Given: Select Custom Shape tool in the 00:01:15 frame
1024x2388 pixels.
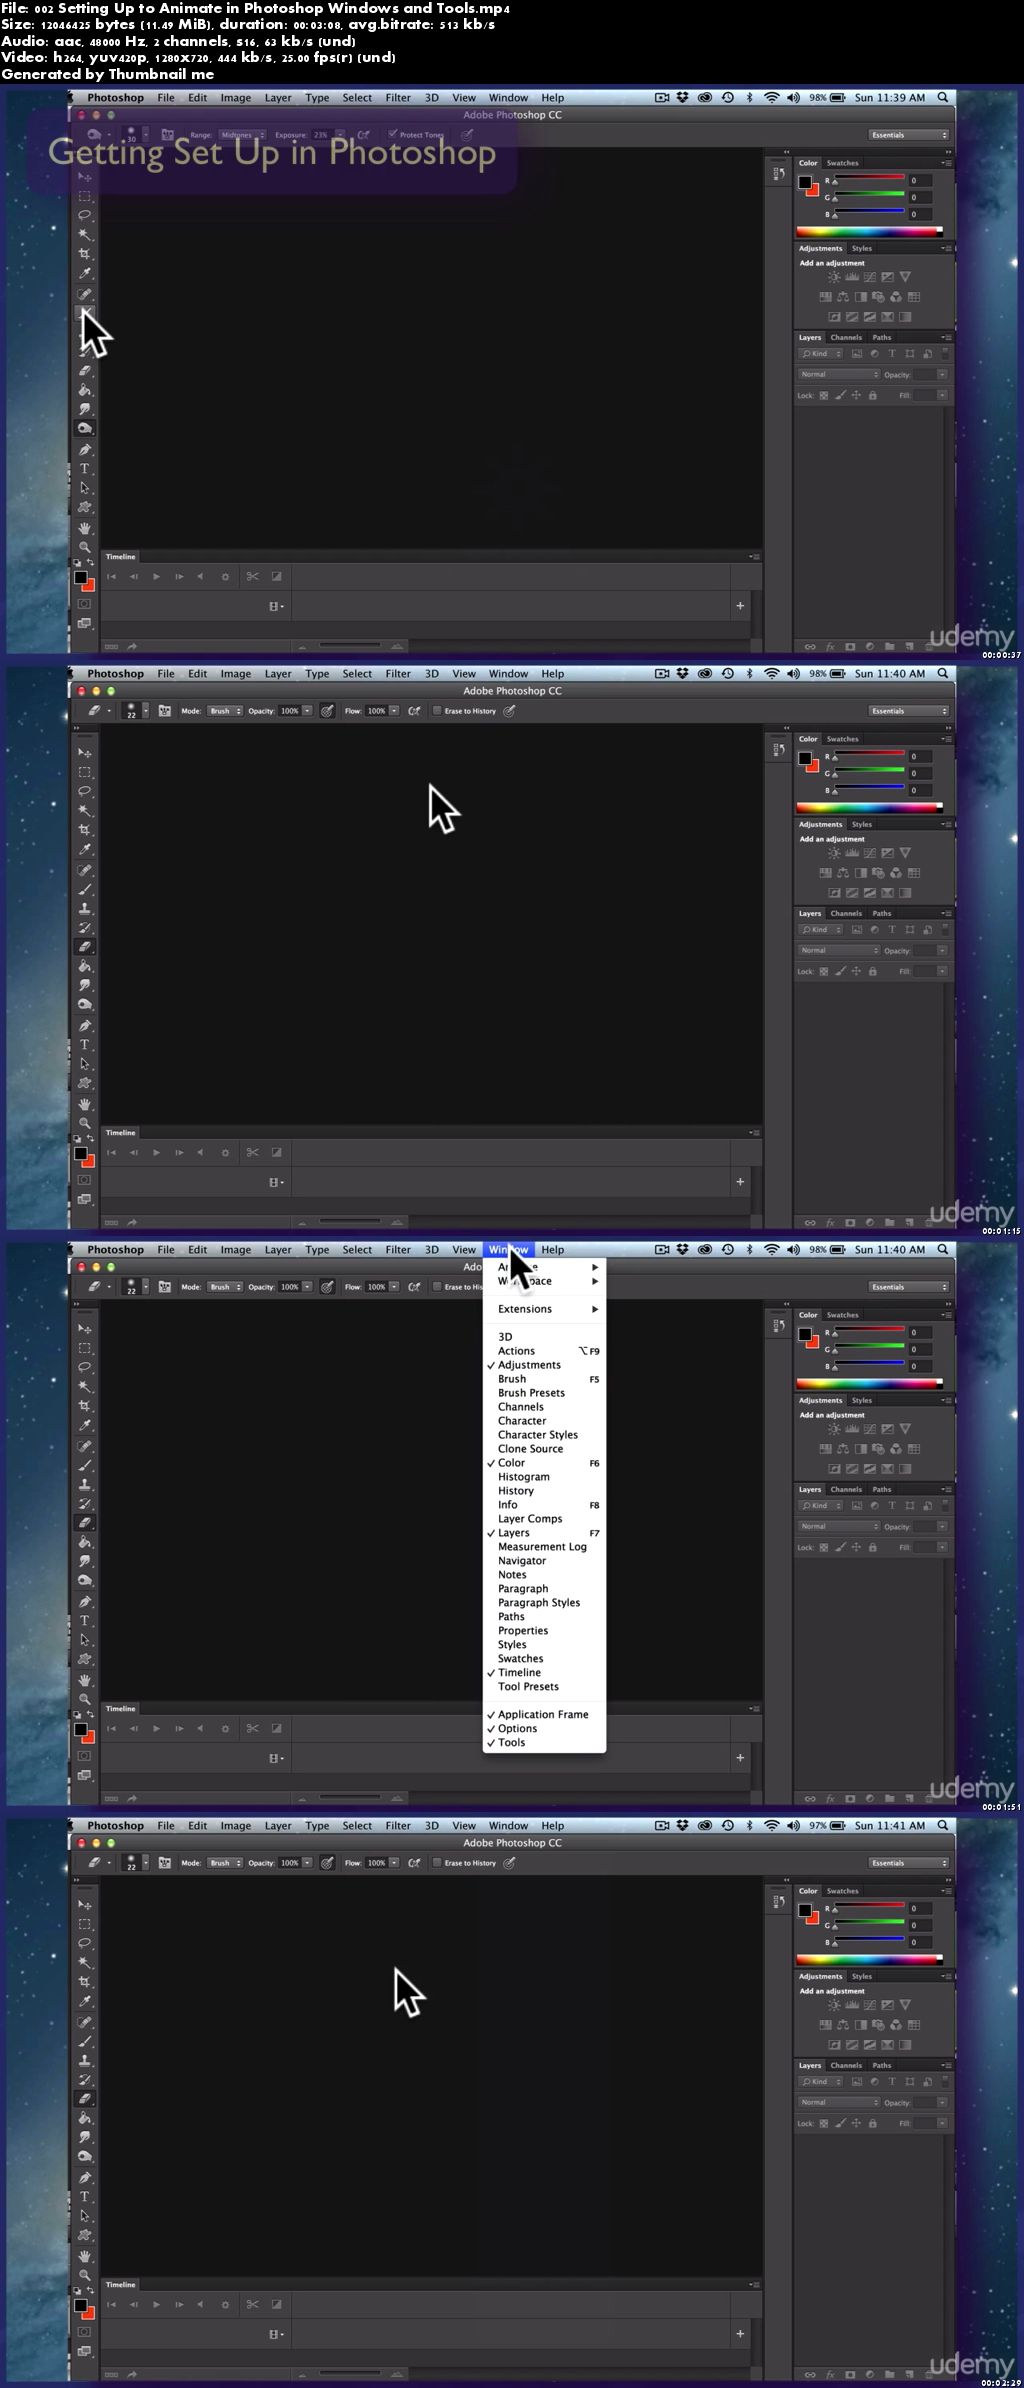Looking at the screenshot, I should point(85,1083).
